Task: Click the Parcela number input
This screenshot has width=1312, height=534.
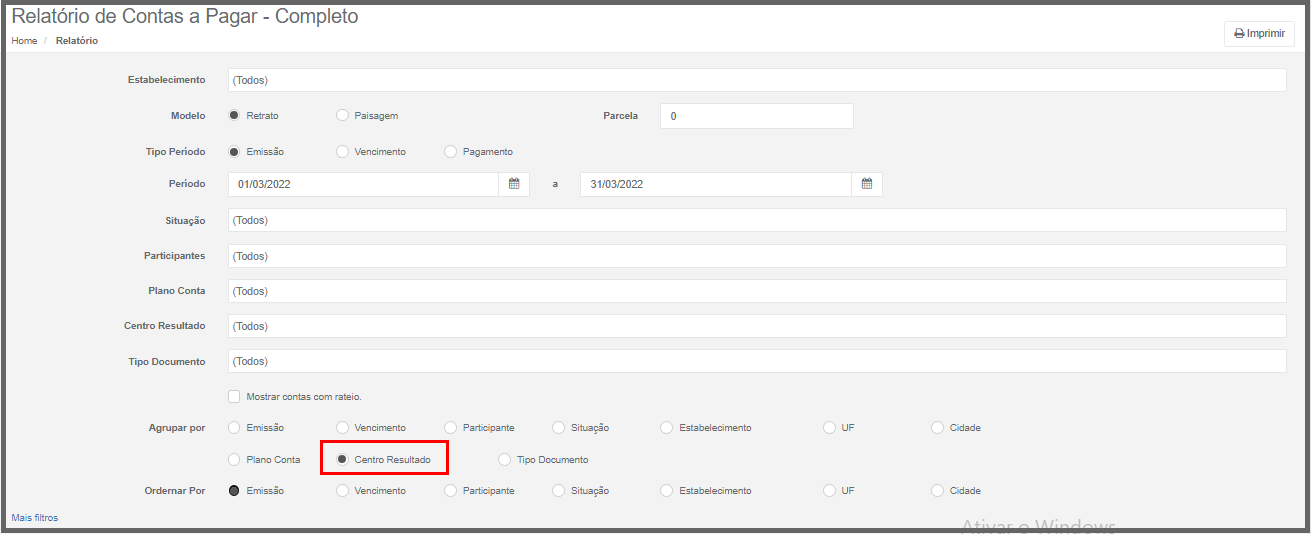Action: click(x=757, y=116)
